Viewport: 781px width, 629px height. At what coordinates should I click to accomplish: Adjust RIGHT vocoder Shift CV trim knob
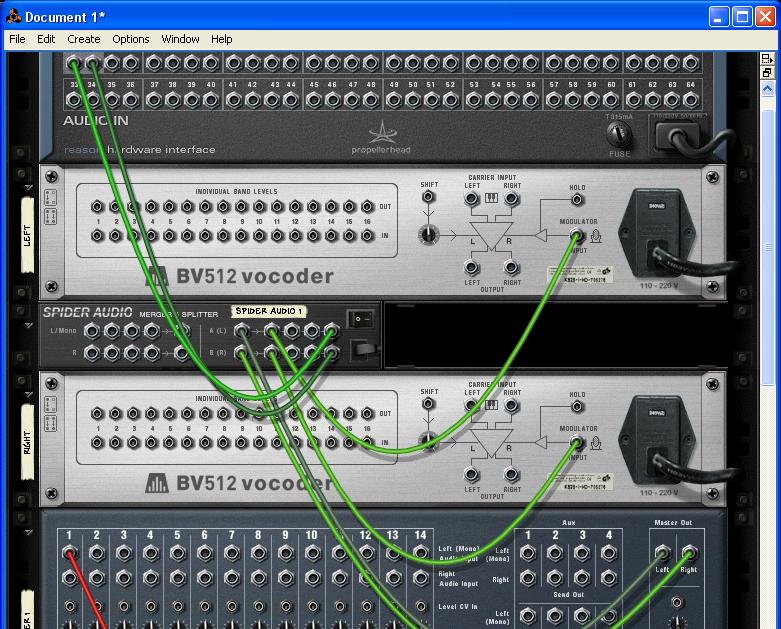pyautogui.click(x=428, y=441)
